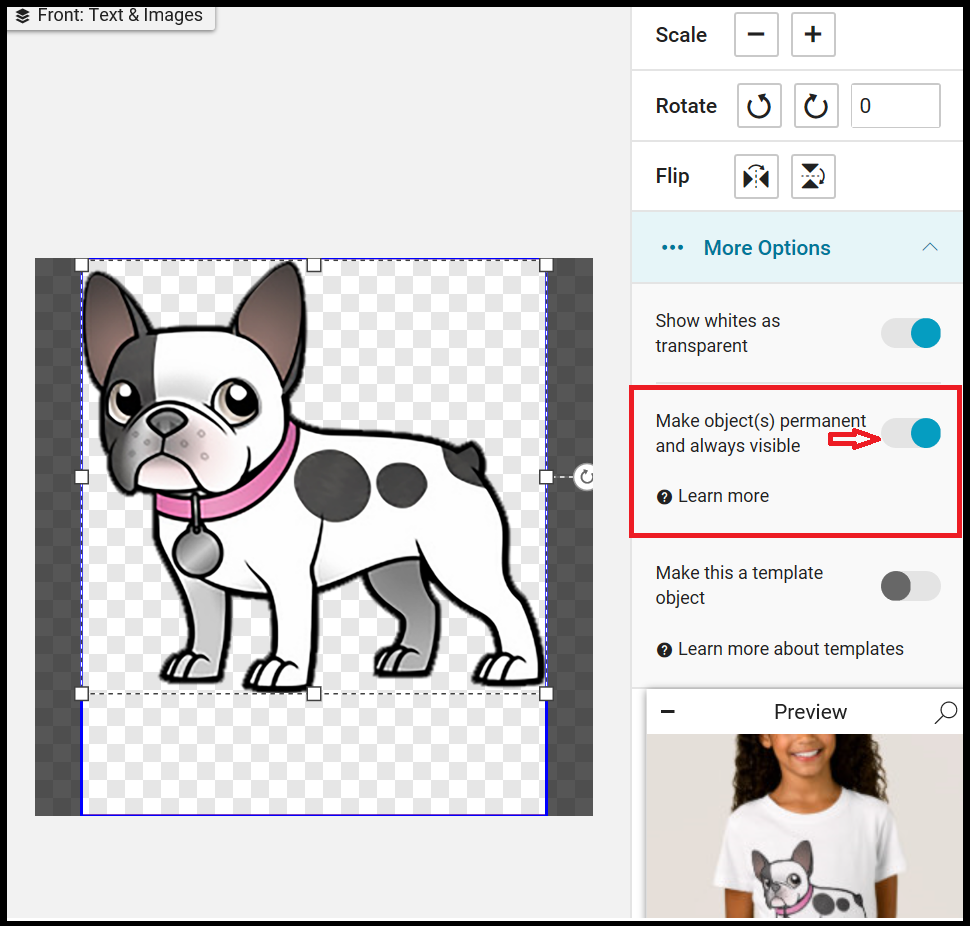Click the "Show whites as transparent" text
Image resolution: width=970 pixels, height=926 pixels.
click(718, 333)
